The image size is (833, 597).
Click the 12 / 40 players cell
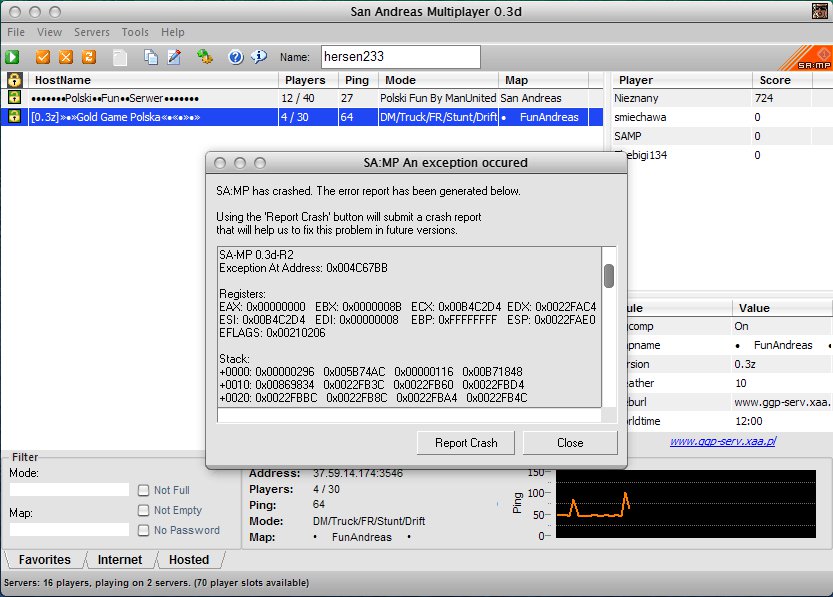point(298,98)
